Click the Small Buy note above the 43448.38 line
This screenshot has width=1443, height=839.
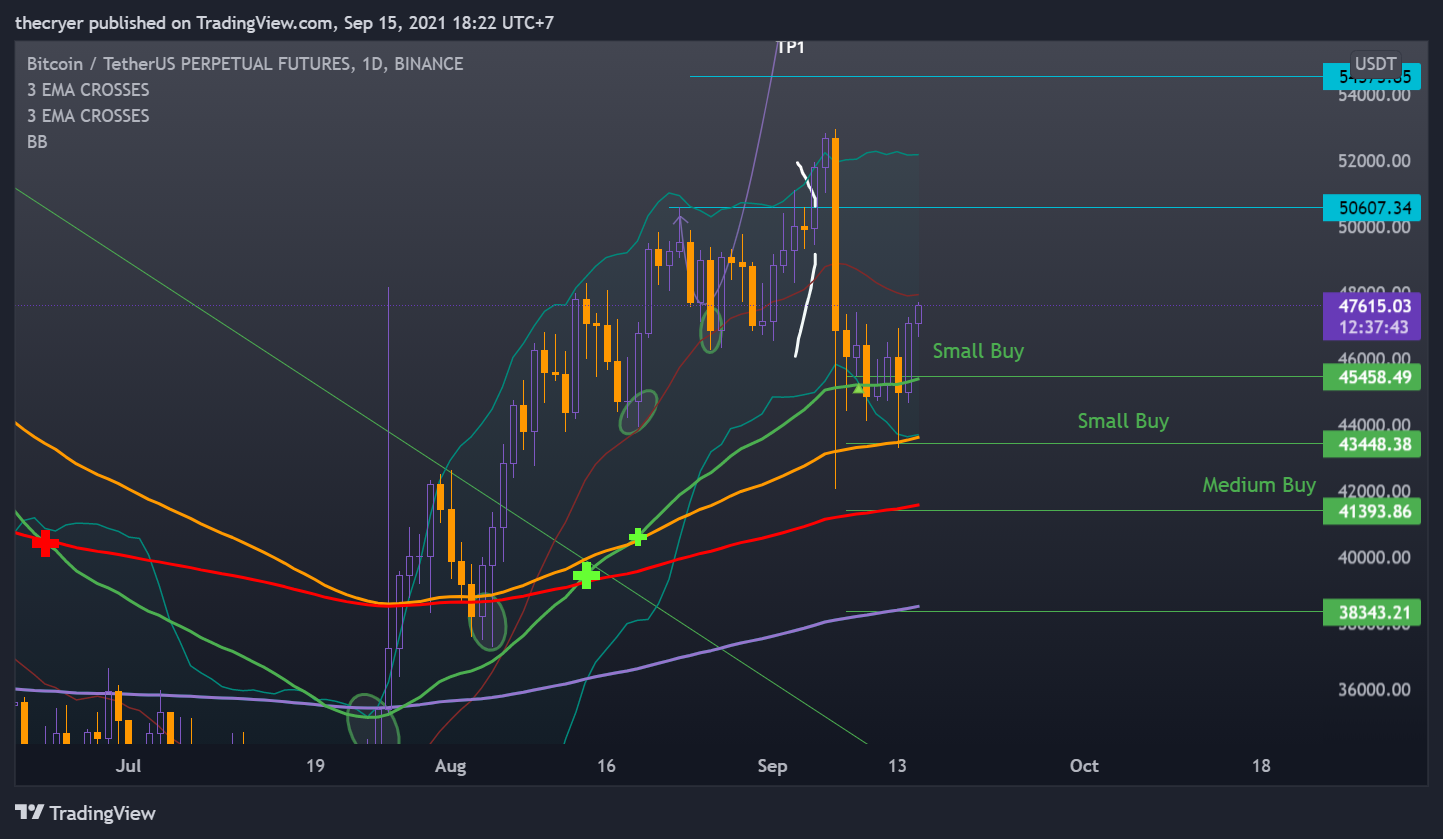[x=1123, y=421]
